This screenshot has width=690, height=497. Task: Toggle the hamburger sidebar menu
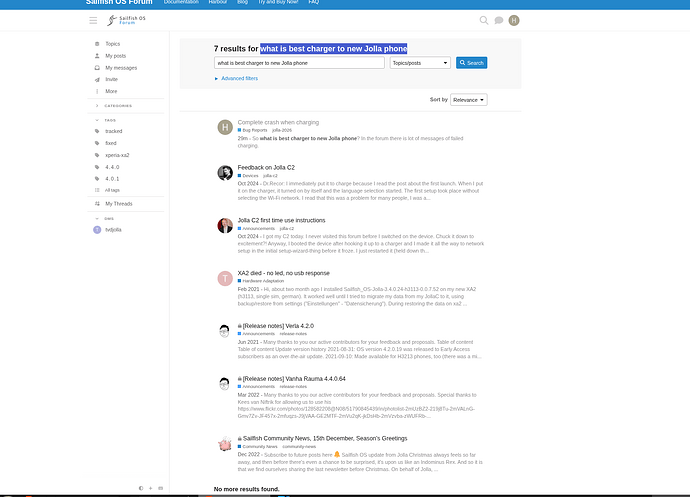[93, 21]
